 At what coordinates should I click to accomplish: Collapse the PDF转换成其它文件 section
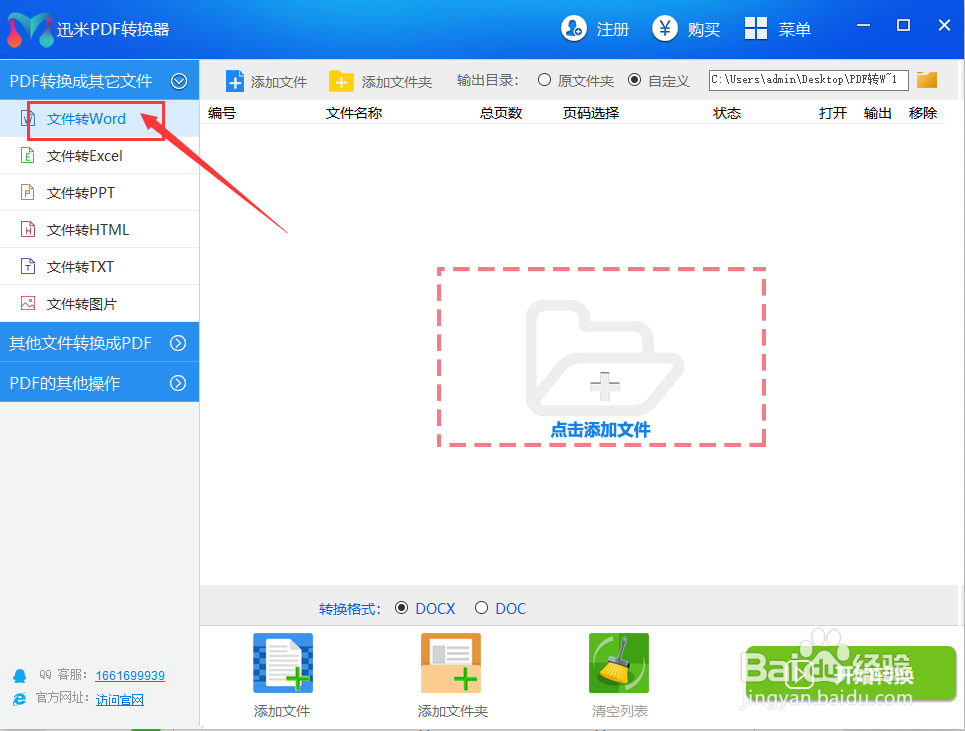click(x=179, y=80)
